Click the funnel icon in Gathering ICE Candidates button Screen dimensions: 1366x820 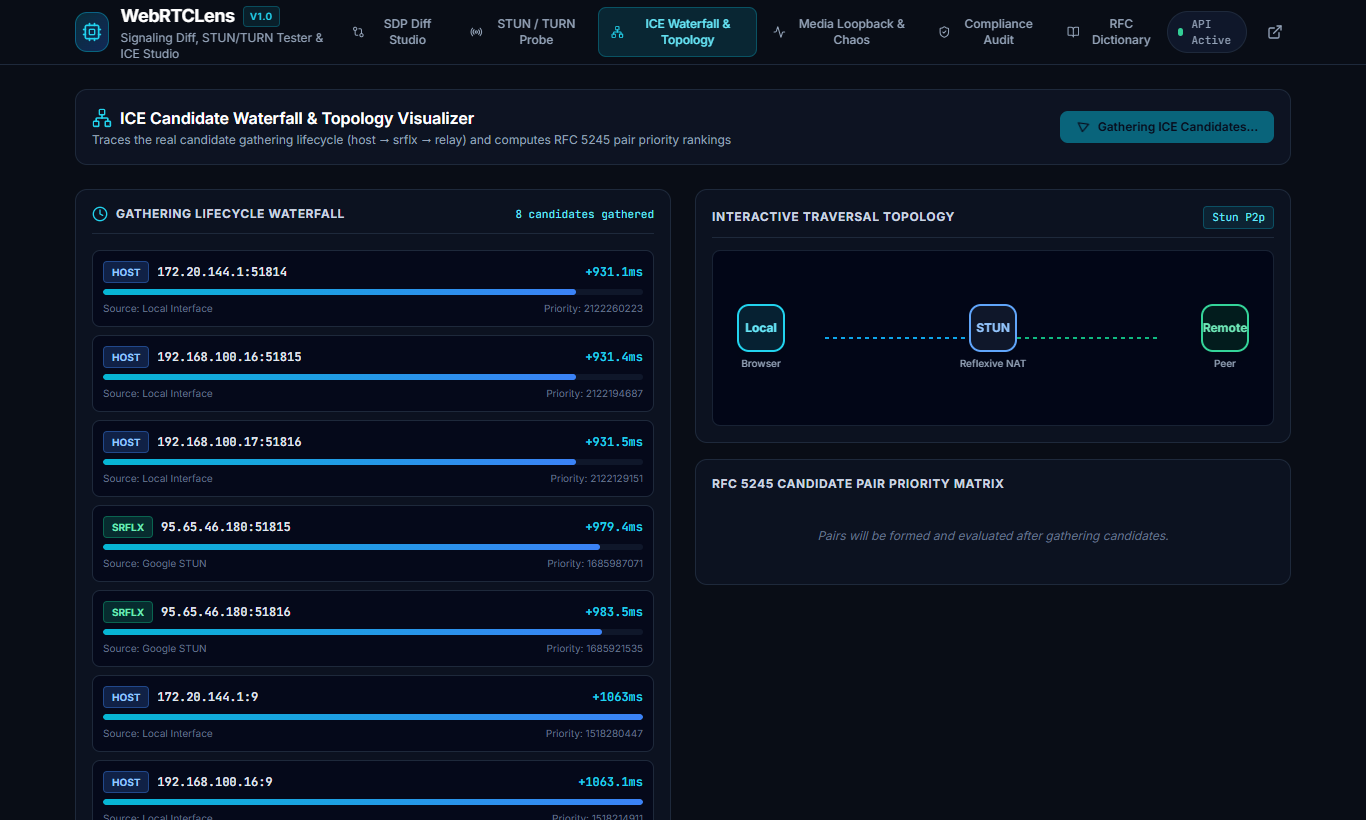click(1083, 128)
